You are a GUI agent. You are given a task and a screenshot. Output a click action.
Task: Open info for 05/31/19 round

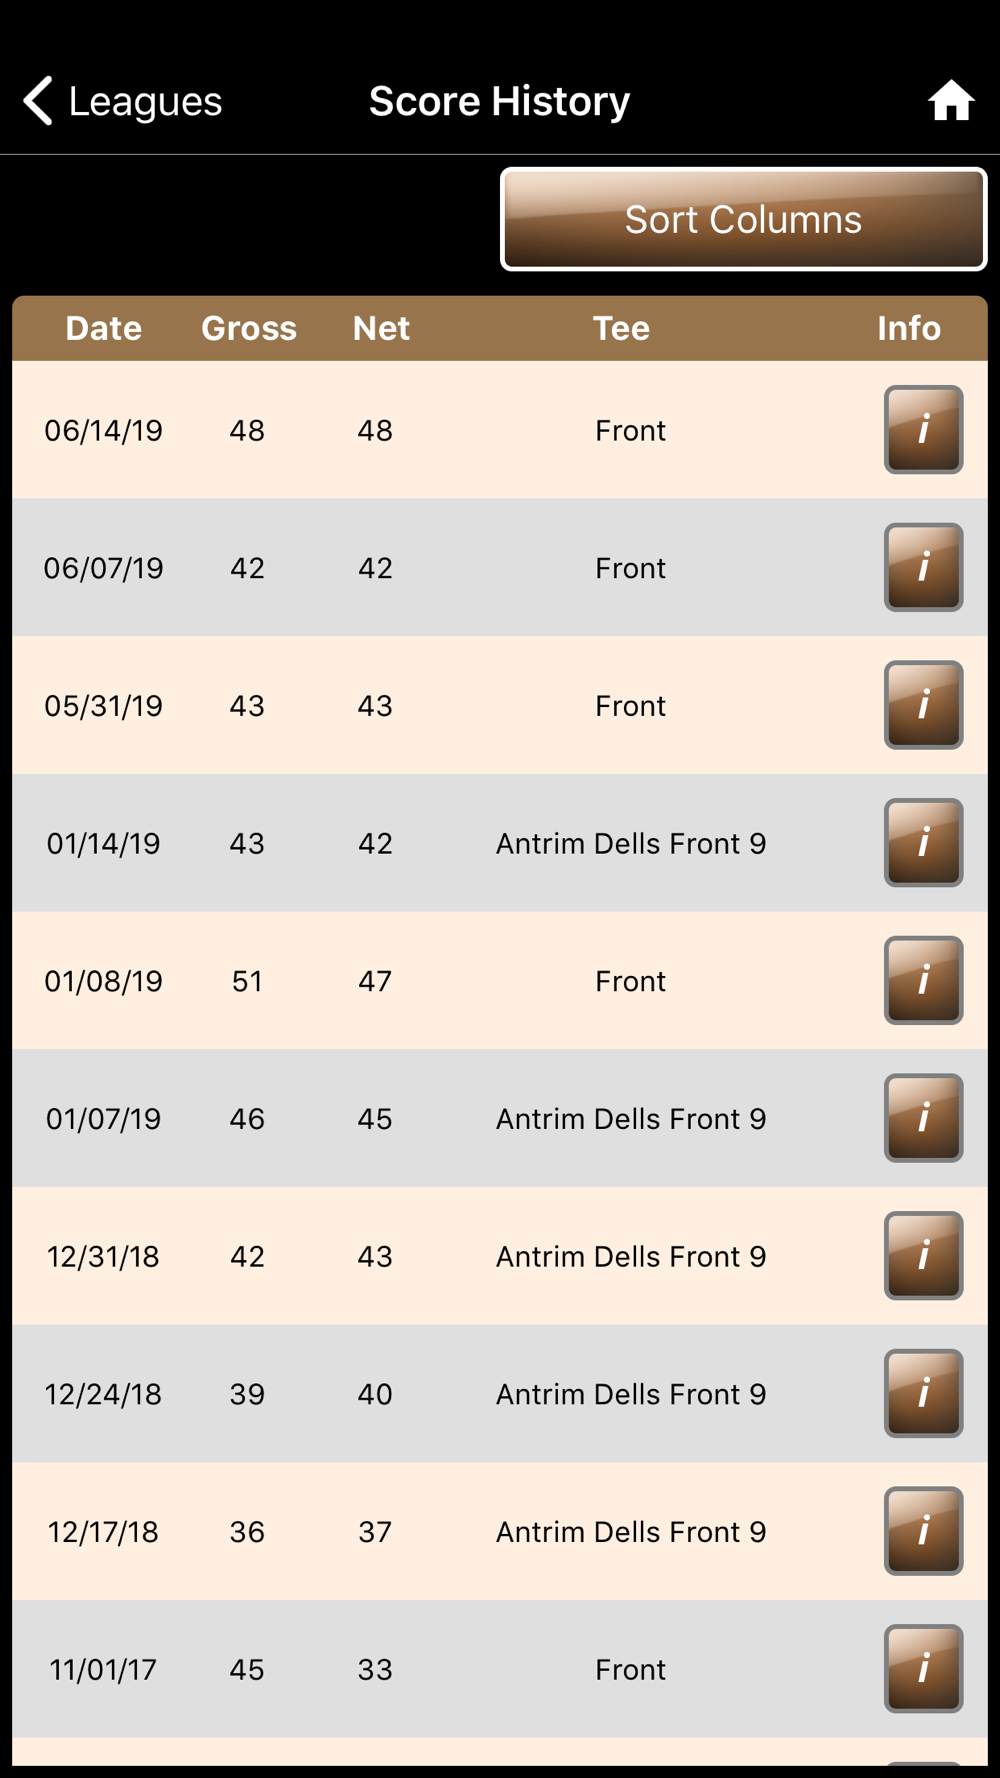[923, 705]
